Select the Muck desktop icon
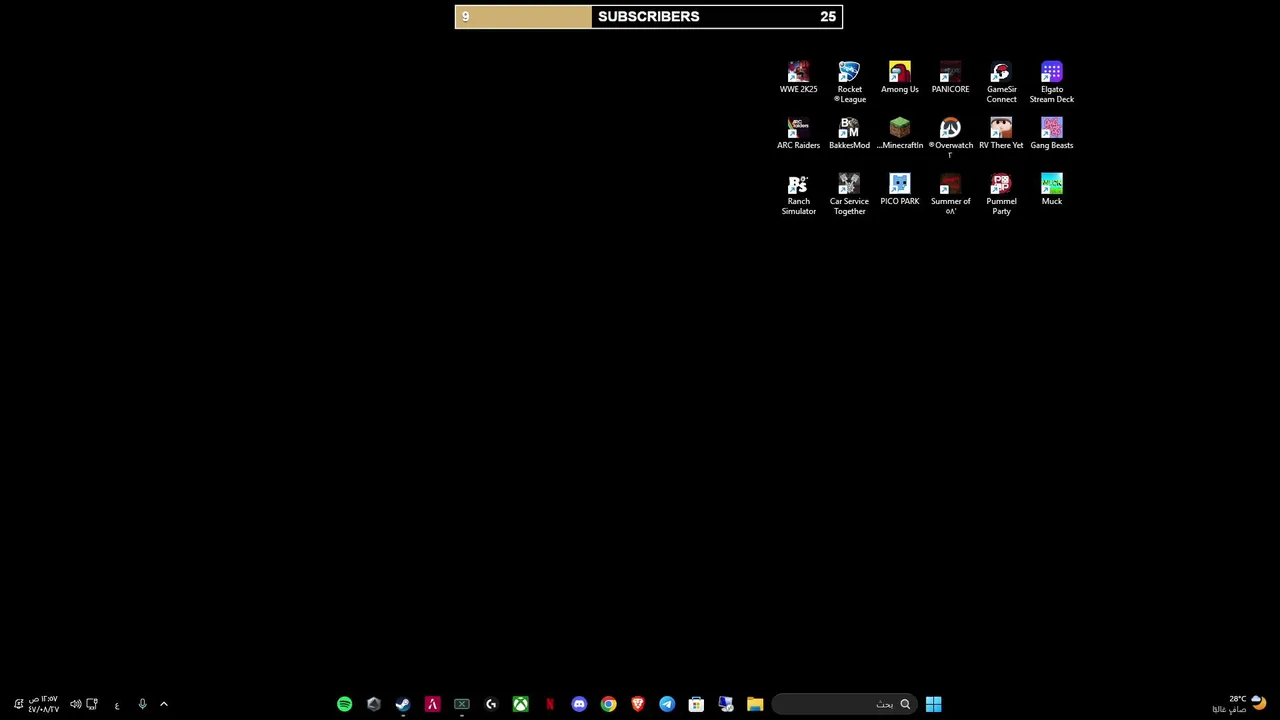1280x720 pixels. click(1052, 190)
